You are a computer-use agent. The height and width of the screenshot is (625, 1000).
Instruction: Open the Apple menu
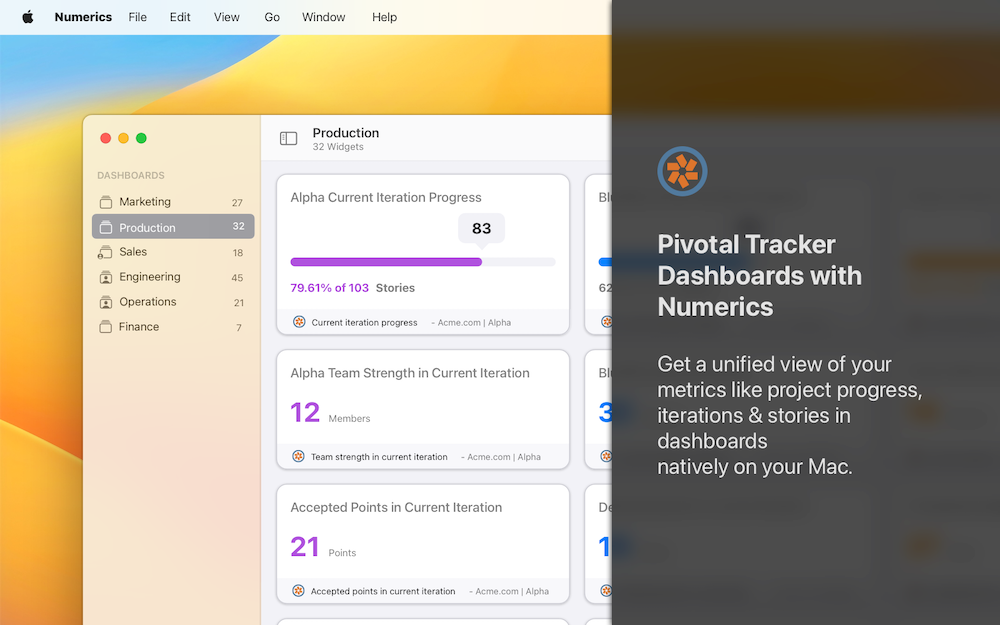27,17
